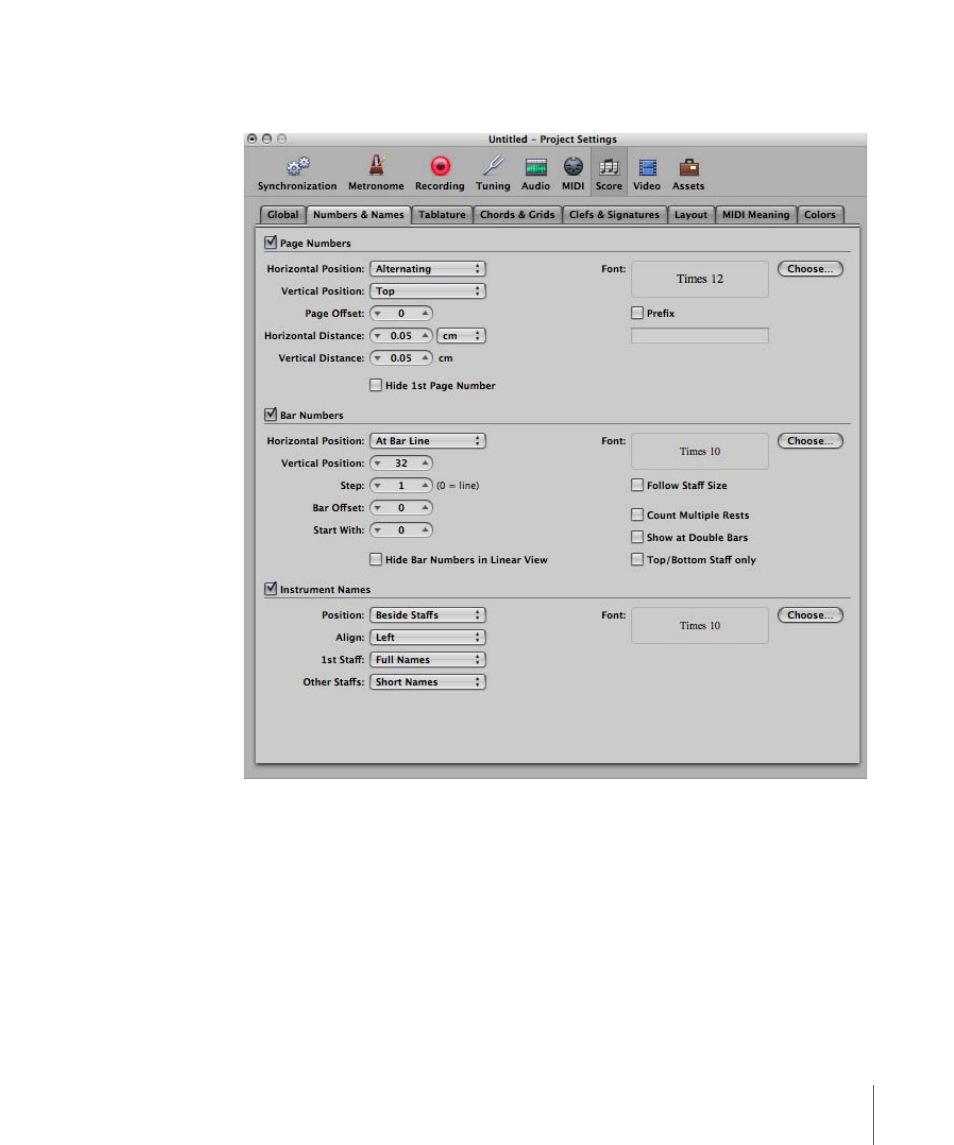Switch to Chords & Grids tab
The image size is (954, 1145).
(517, 215)
